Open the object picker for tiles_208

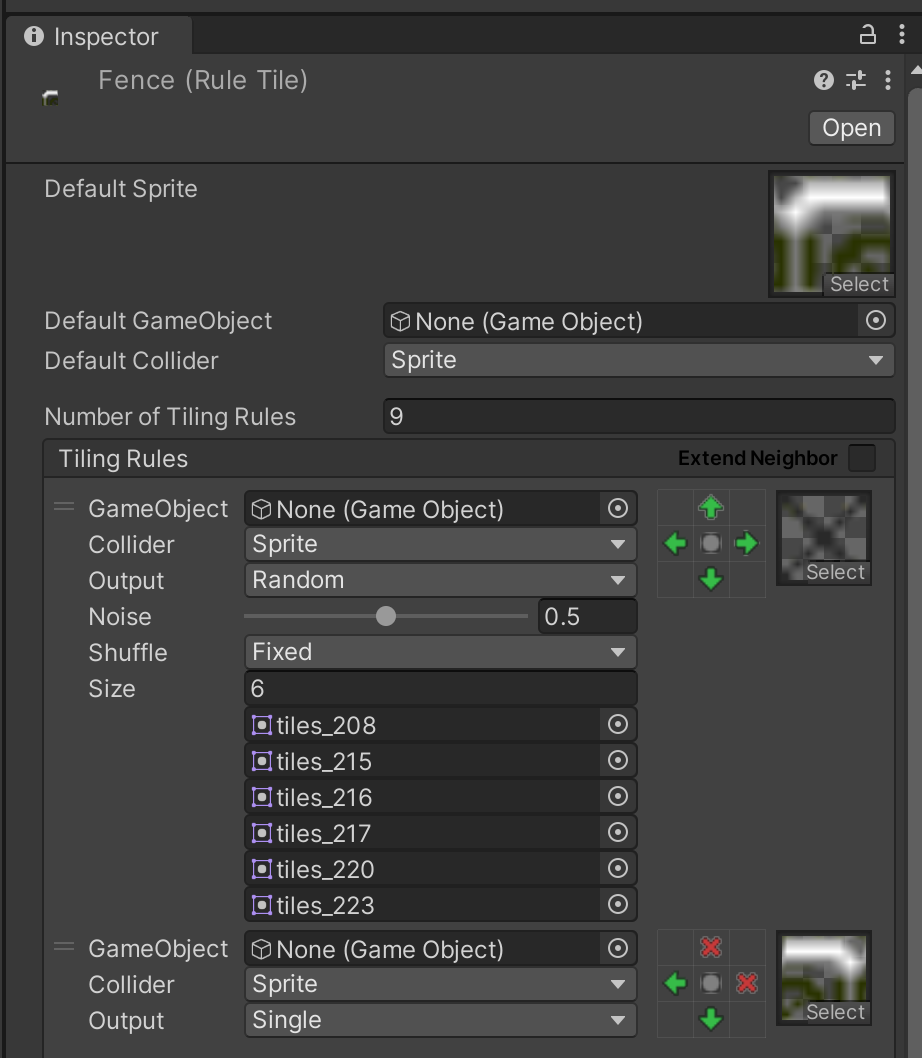pyautogui.click(x=619, y=724)
